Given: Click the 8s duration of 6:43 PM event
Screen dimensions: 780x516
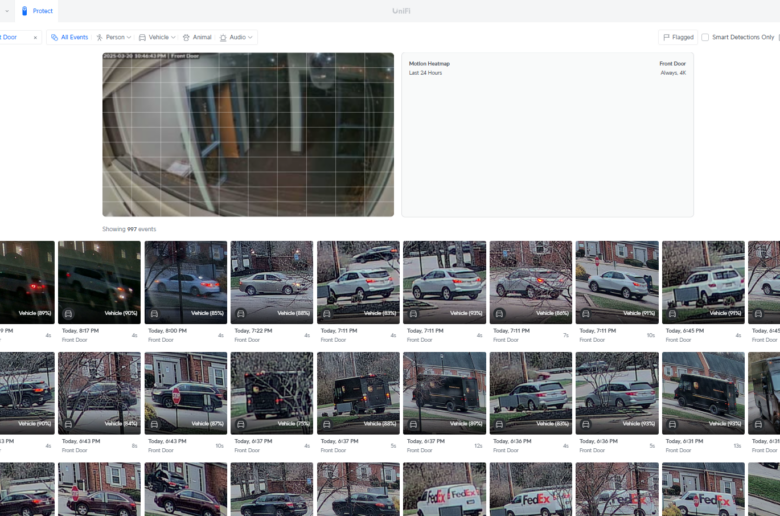Looking at the screenshot, I should point(134,446).
